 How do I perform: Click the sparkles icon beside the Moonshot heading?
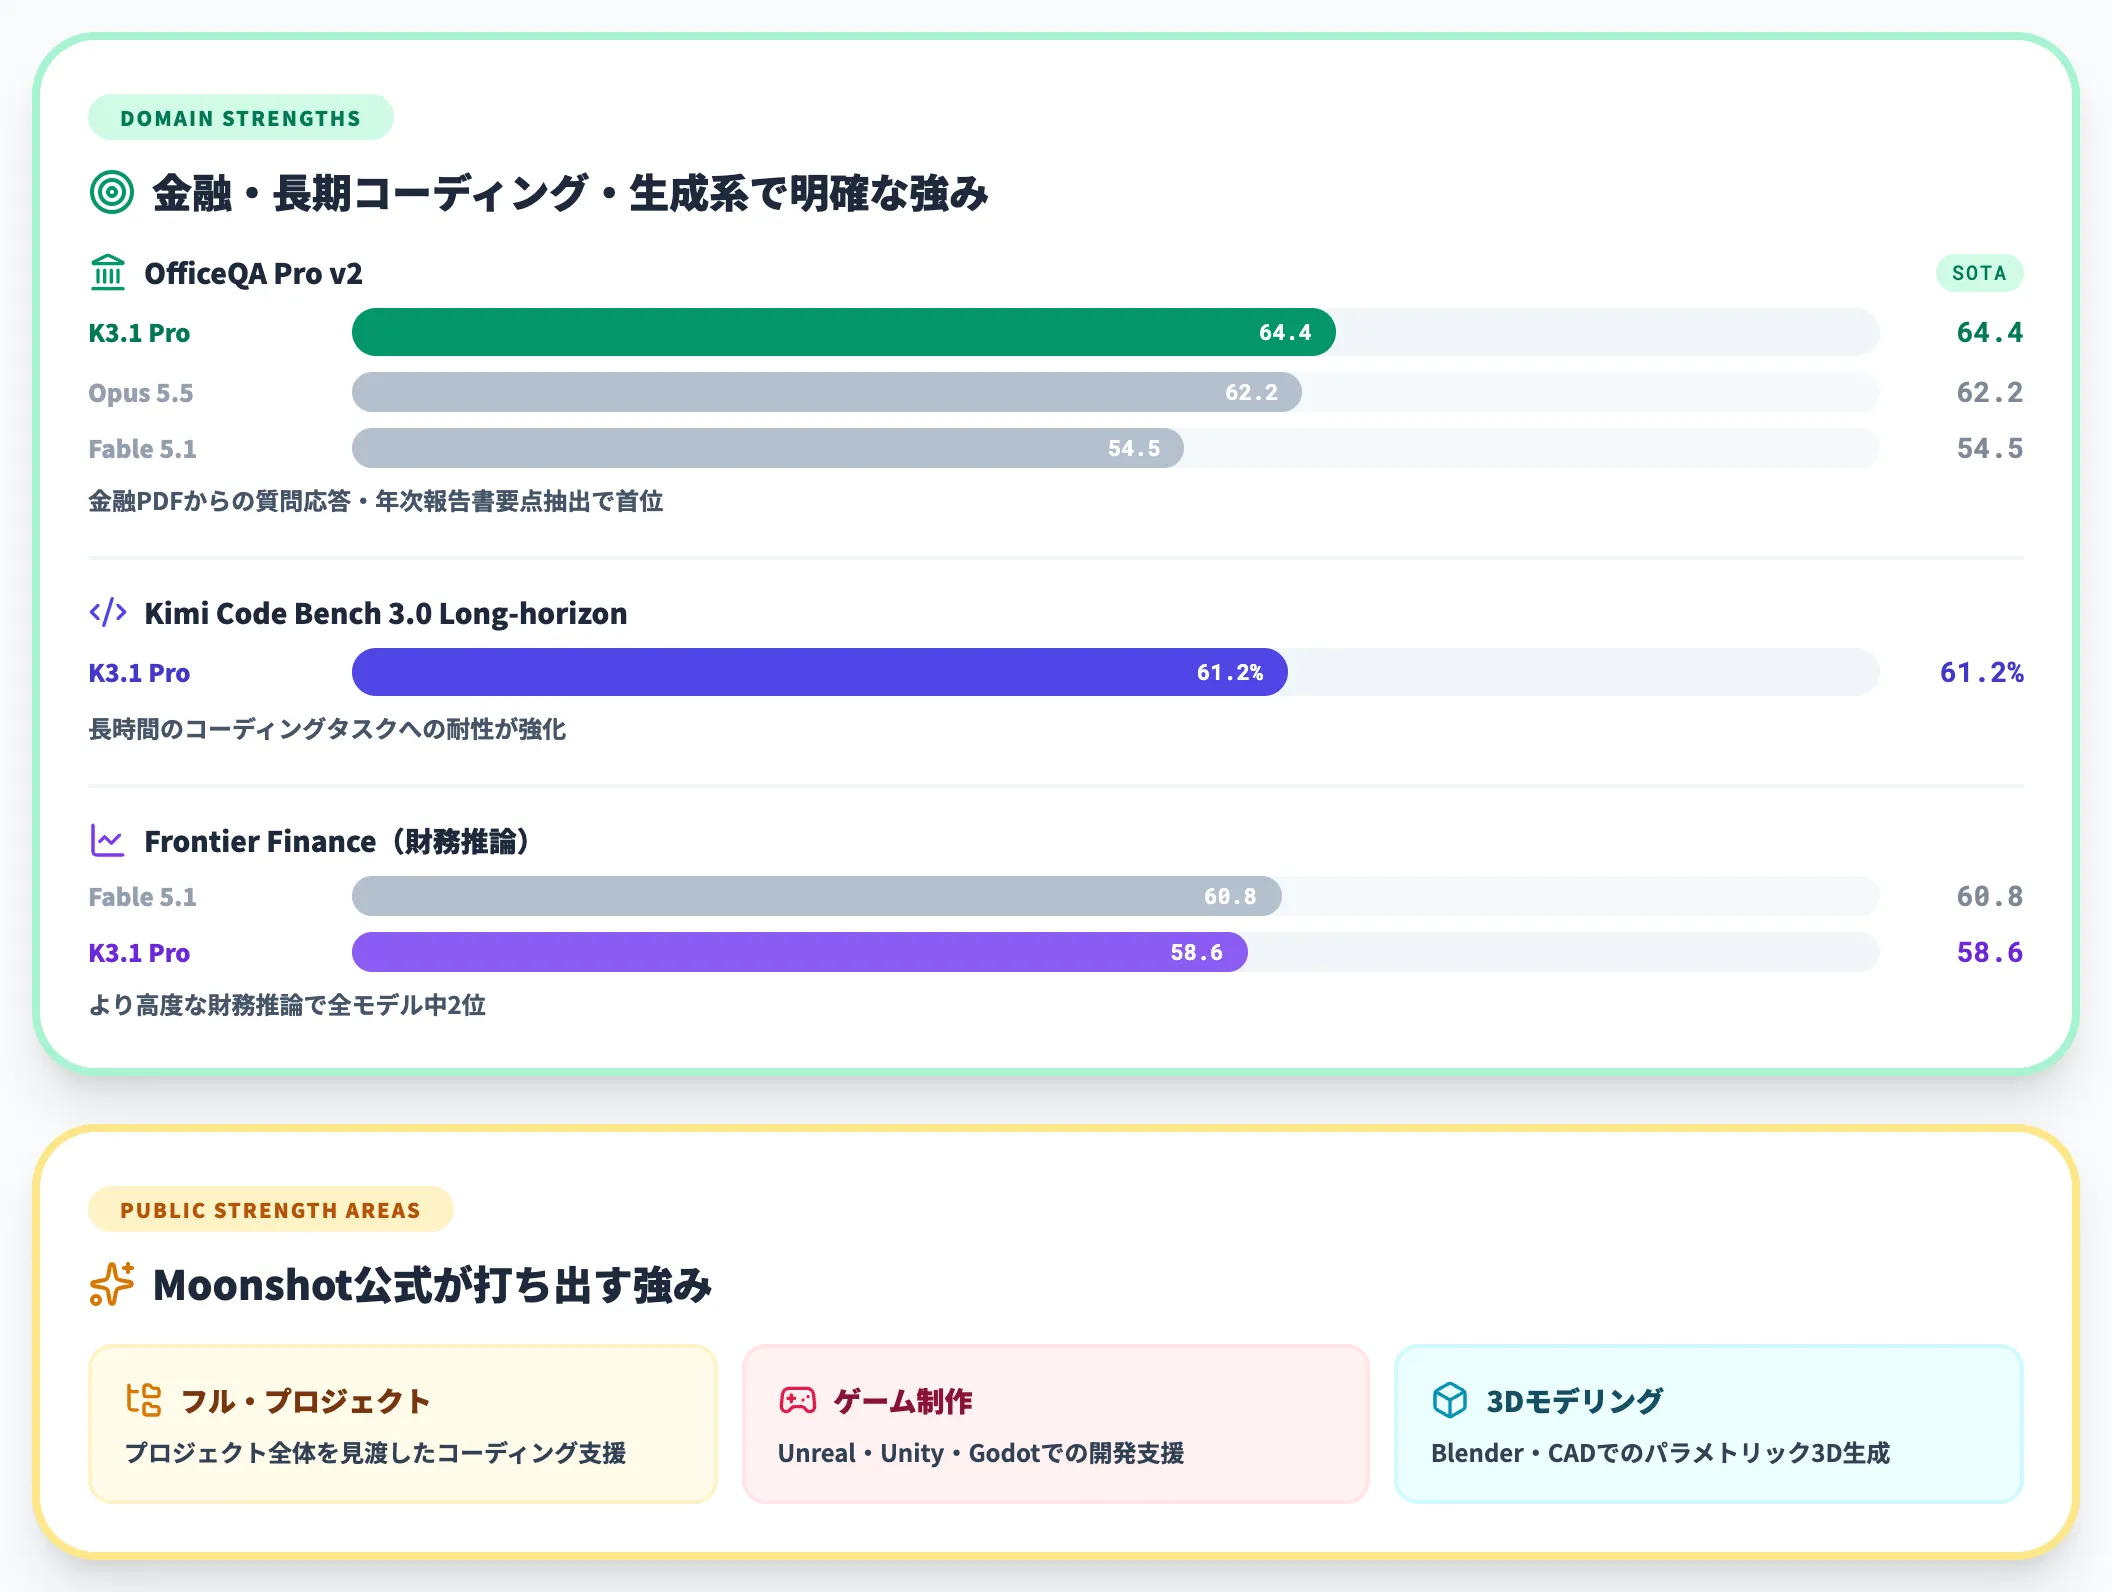pos(111,1284)
